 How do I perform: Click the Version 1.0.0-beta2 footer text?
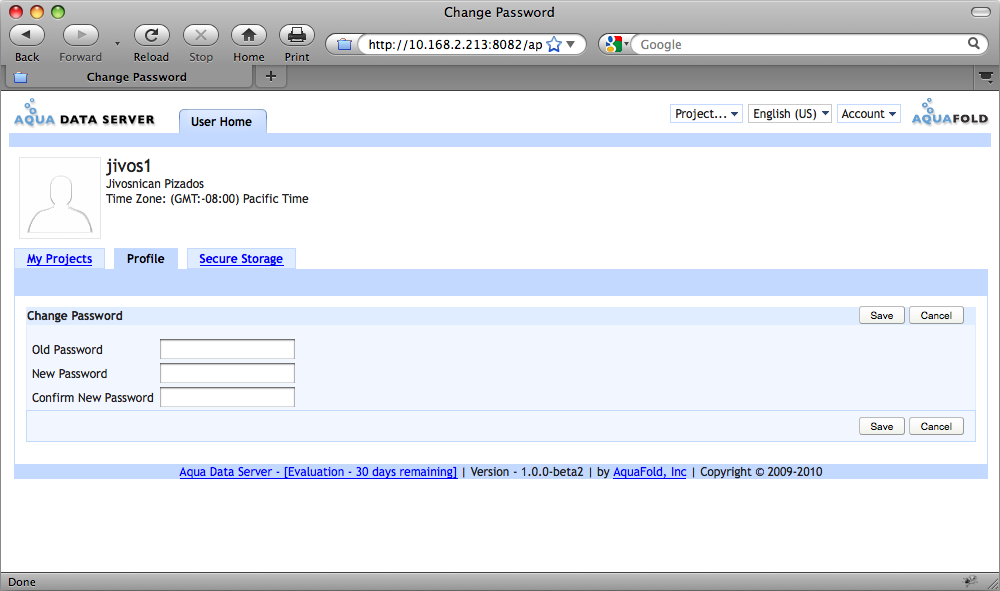[527, 472]
